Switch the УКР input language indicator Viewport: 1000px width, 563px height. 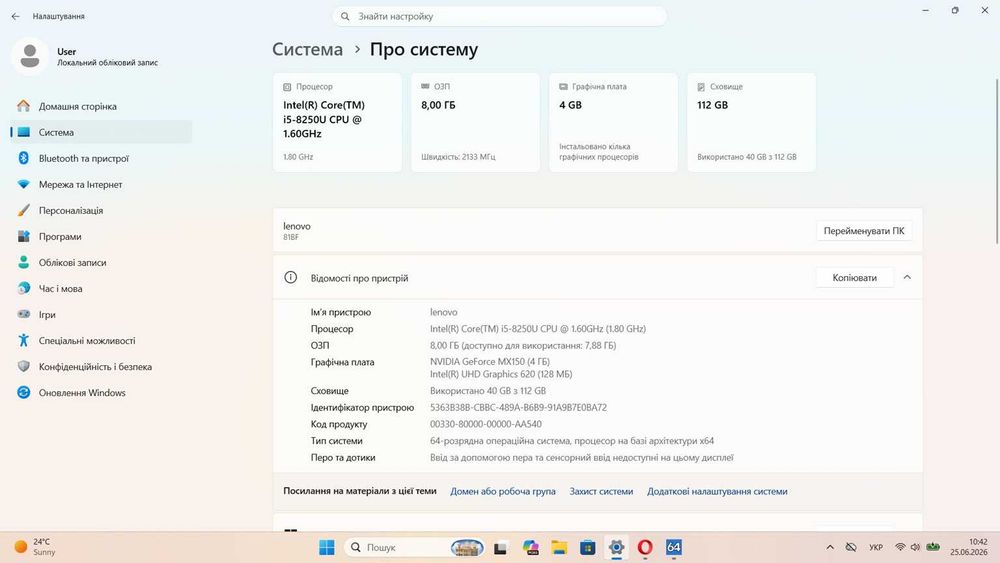click(876, 547)
